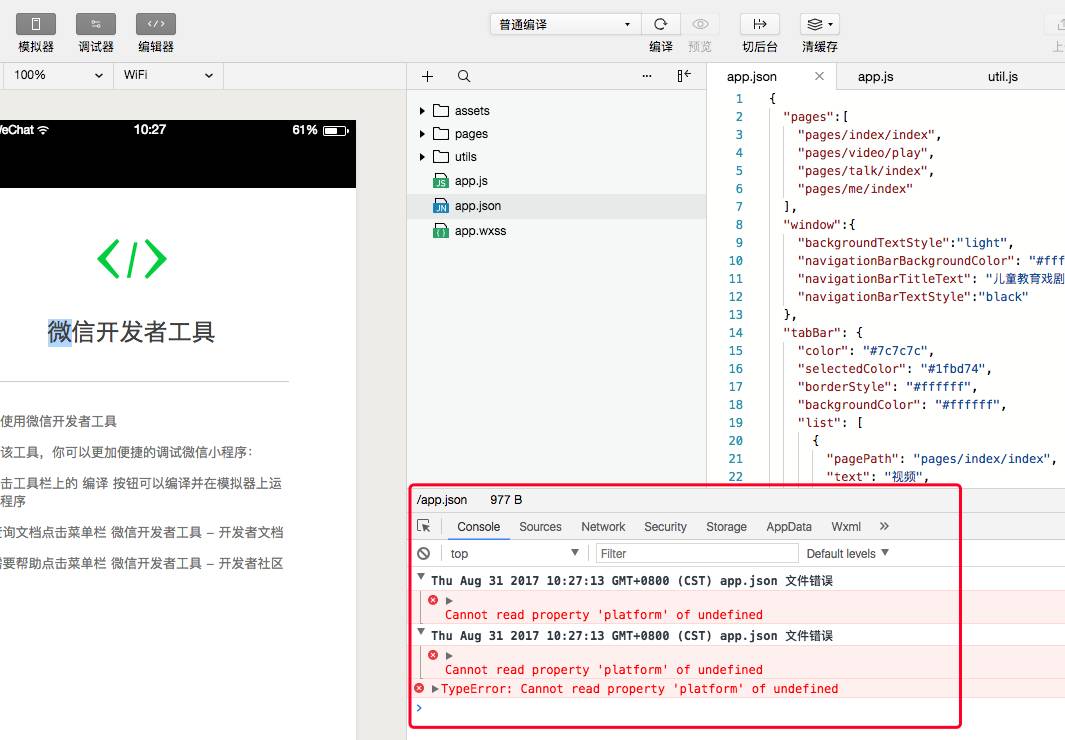Click the app.wxss file type icon
This screenshot has width=1065, height=740.
(x=441, y=231)
